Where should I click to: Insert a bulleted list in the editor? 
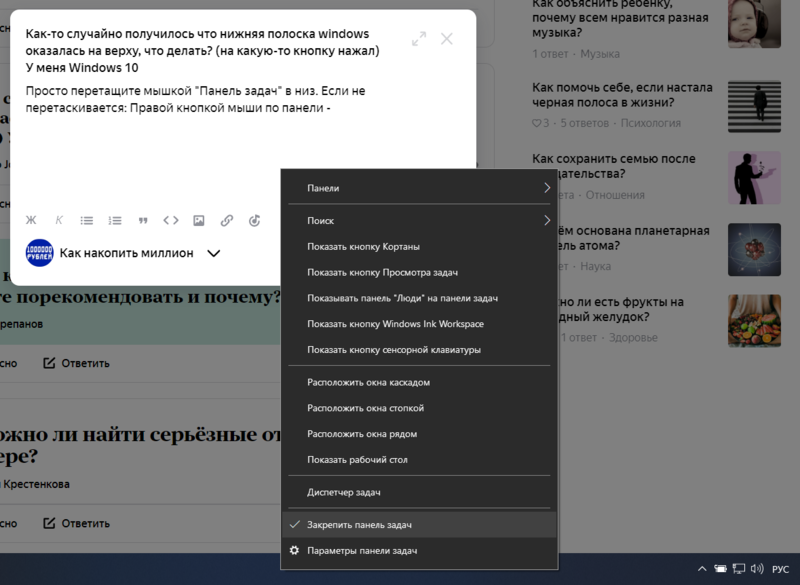point(87,220)
